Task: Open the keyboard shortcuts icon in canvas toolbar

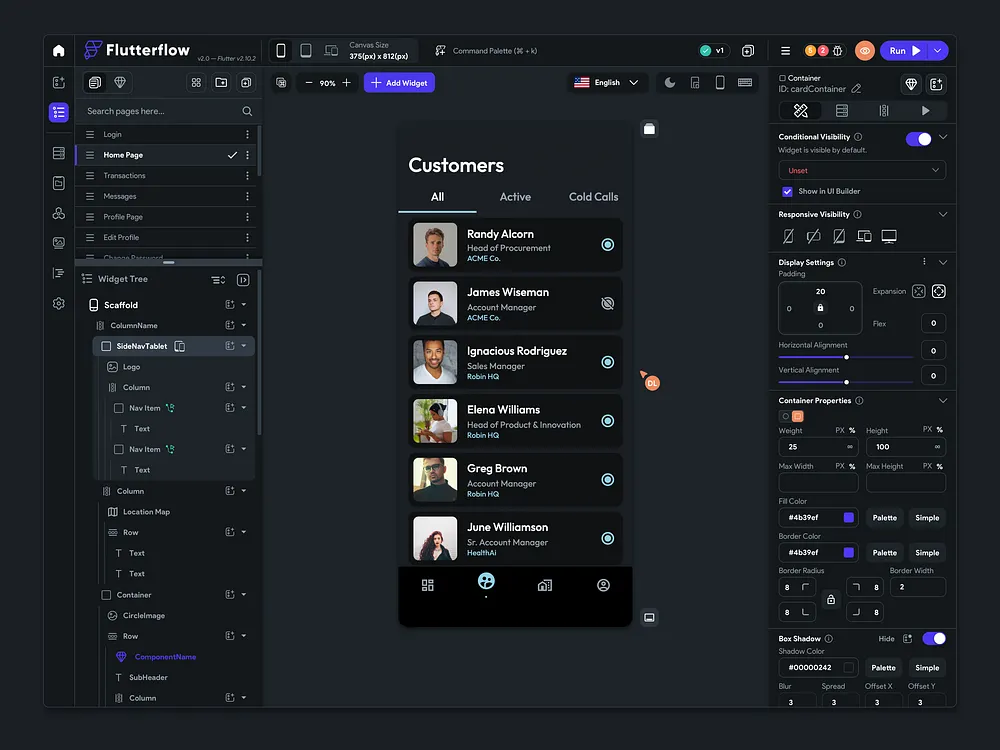Action: pyautogui.click(x=745, y=81)
